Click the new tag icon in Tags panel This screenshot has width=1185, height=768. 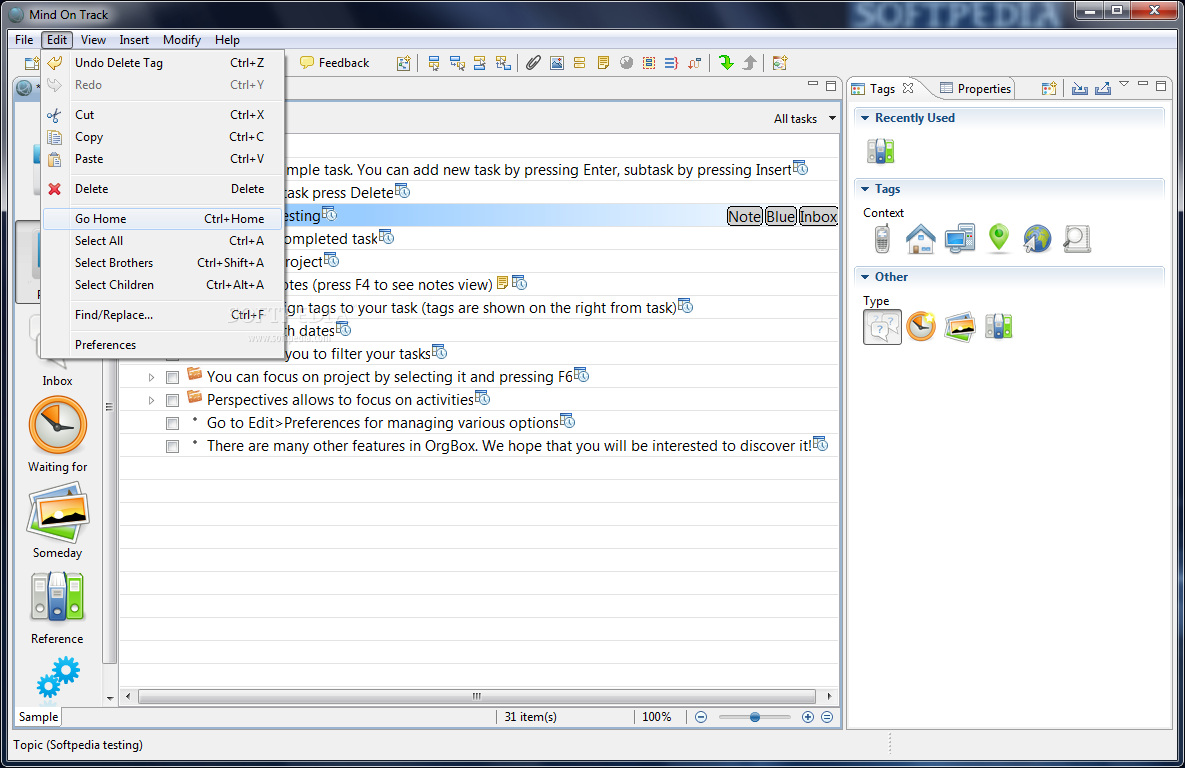[x=1049, y=88]
